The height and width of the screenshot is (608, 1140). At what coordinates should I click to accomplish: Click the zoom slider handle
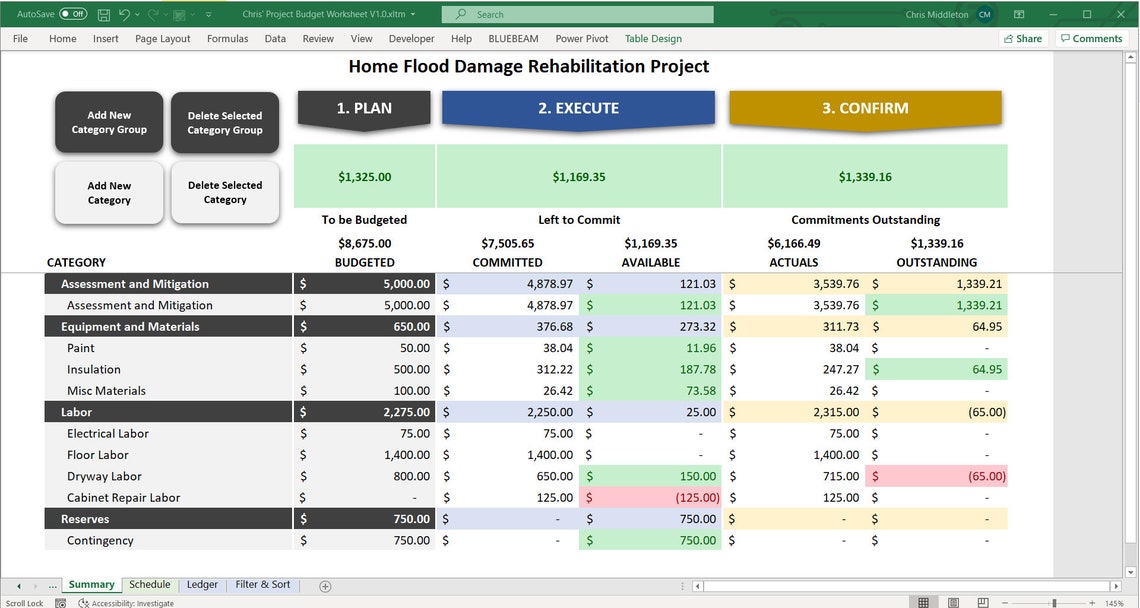click(x=1053, y=603)
